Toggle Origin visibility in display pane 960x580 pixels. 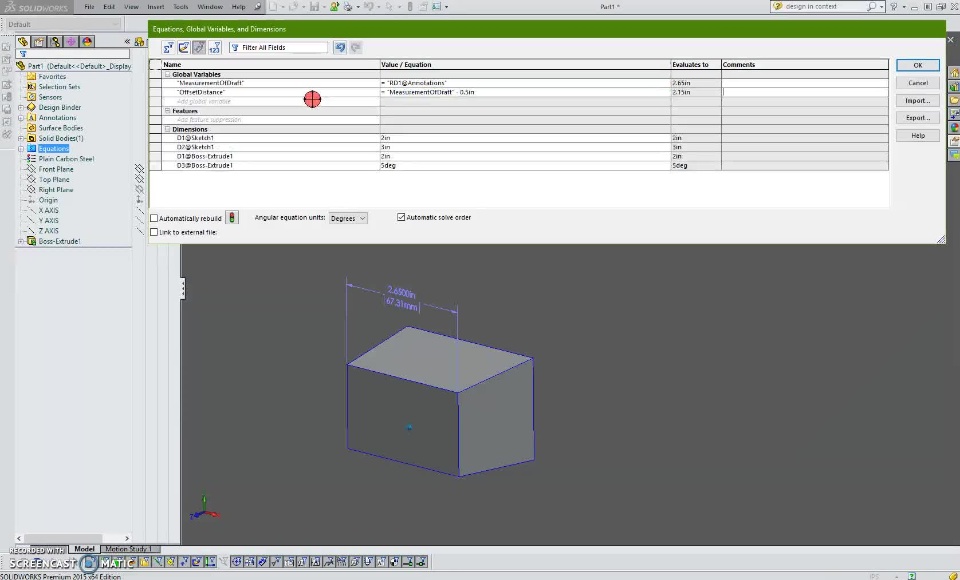click(x=140, y=200)
